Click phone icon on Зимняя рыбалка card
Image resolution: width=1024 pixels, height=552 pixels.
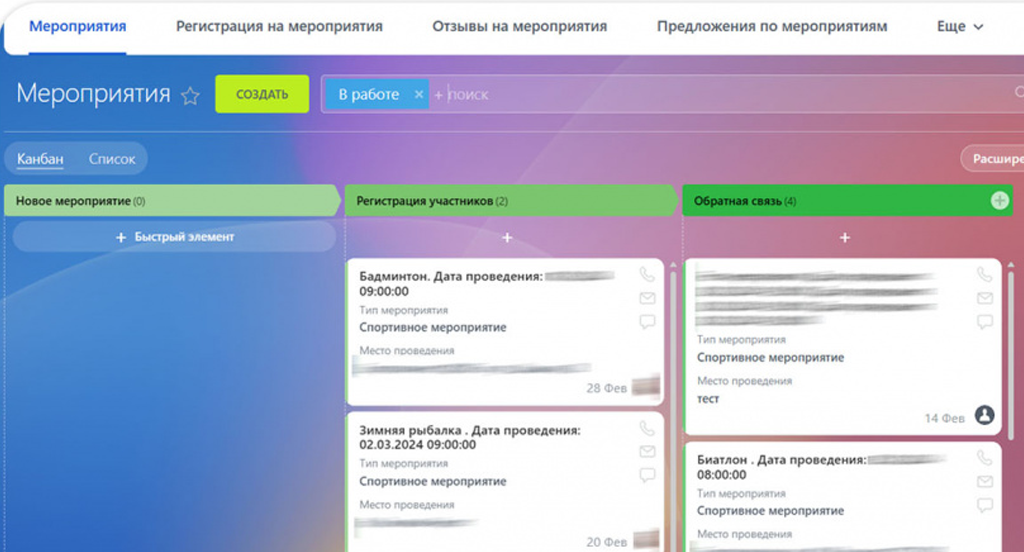coord(647,429)
